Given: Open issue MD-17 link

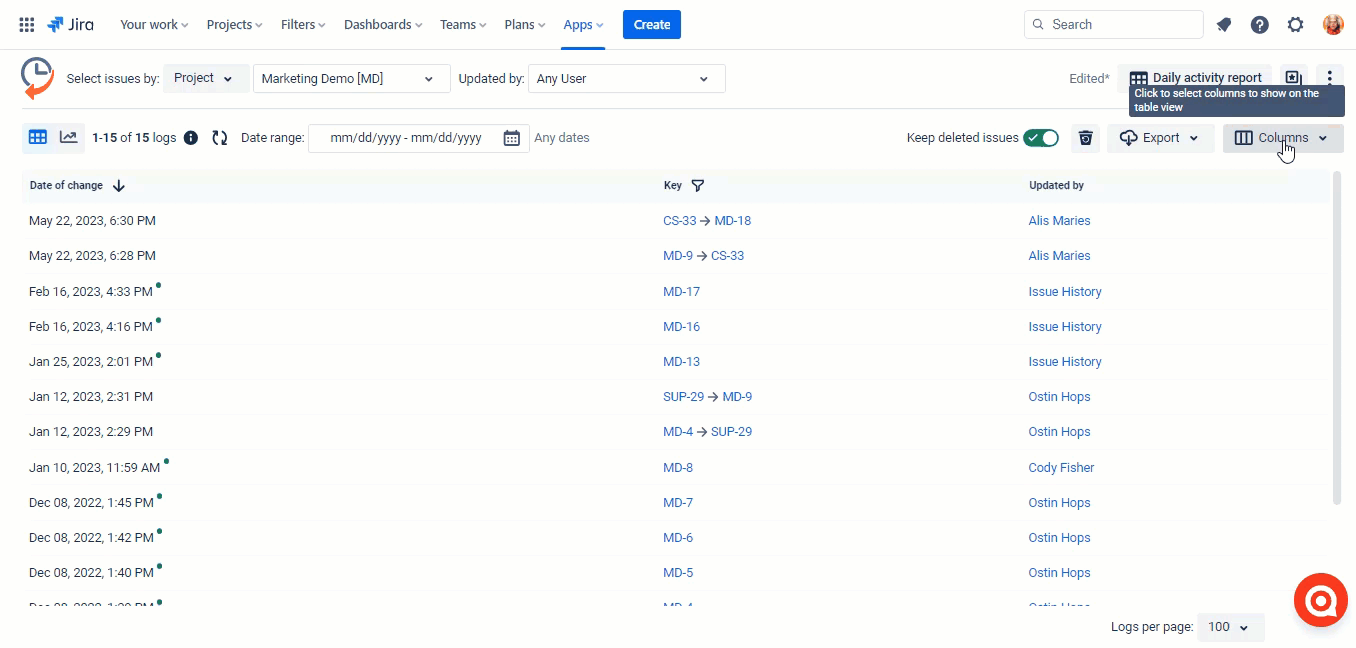Looking at the screenshot, I should pos(681,292).
